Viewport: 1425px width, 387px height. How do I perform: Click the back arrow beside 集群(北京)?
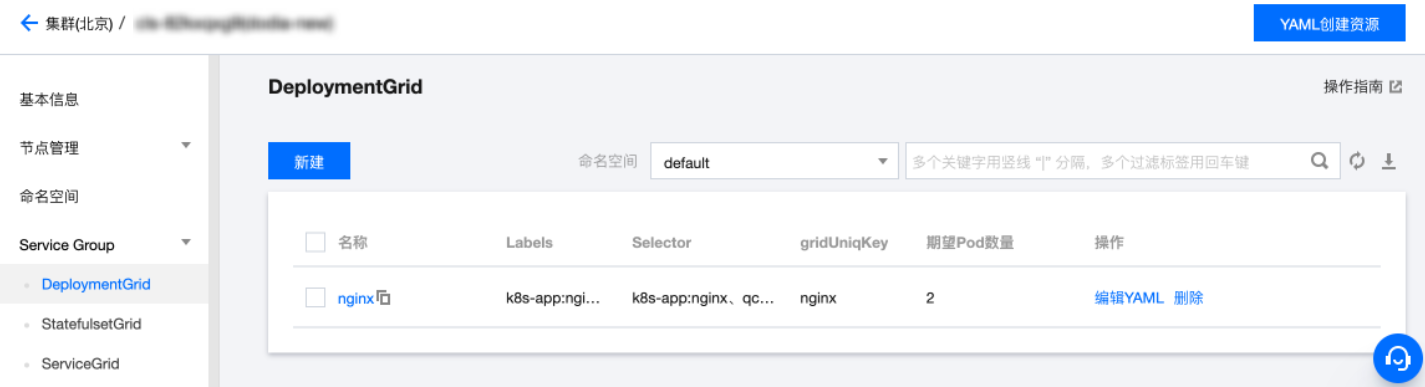pyautogui.click(x=28, y=22)
